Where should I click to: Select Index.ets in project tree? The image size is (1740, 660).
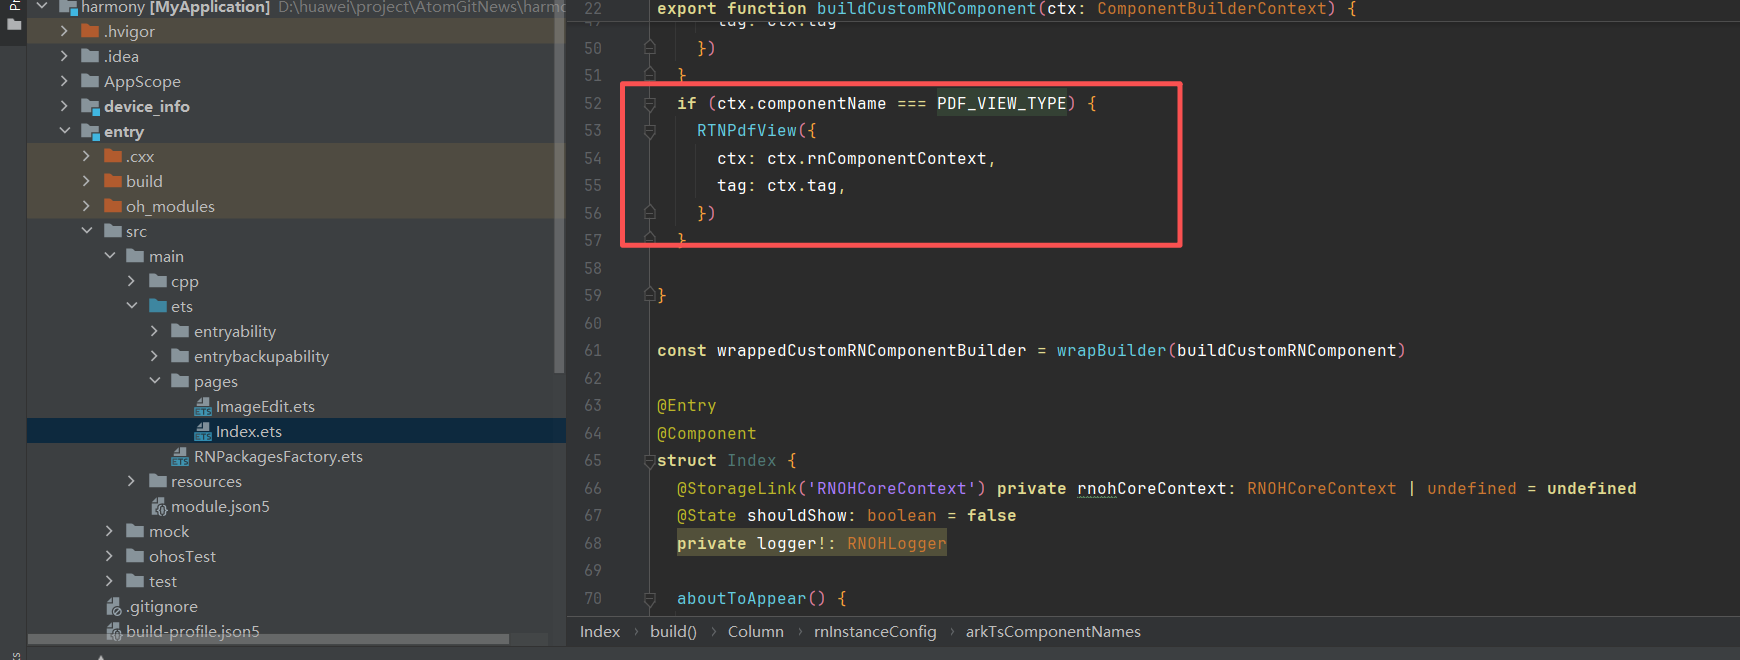click(x=249, y=431)
